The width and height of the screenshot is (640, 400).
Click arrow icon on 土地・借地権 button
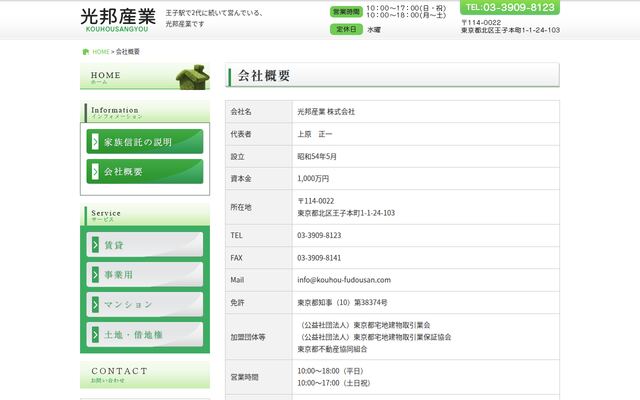click(x=95, y=335)
